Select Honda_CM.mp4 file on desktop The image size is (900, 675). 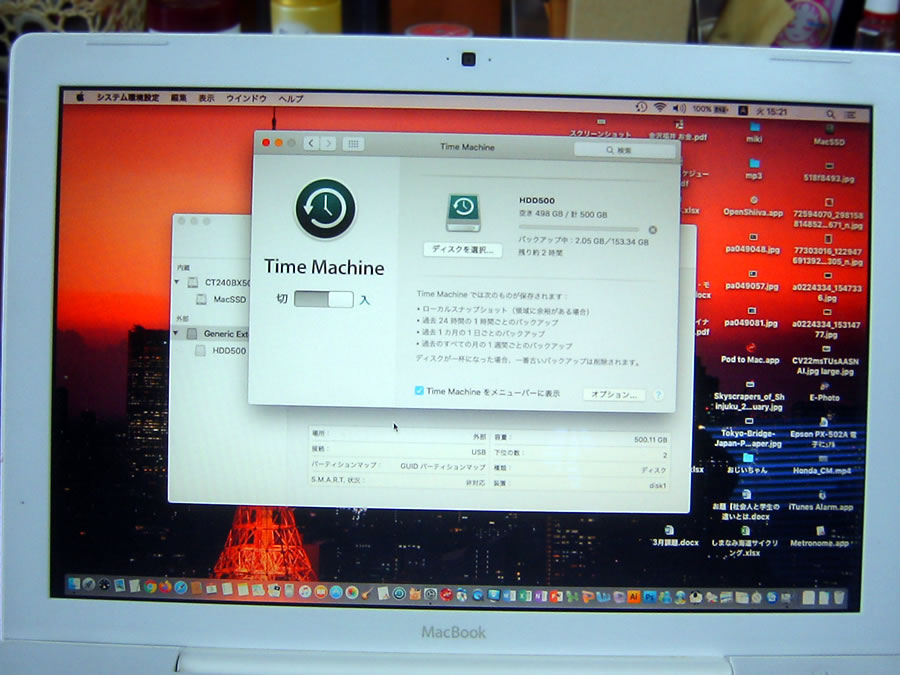point(821,465)
